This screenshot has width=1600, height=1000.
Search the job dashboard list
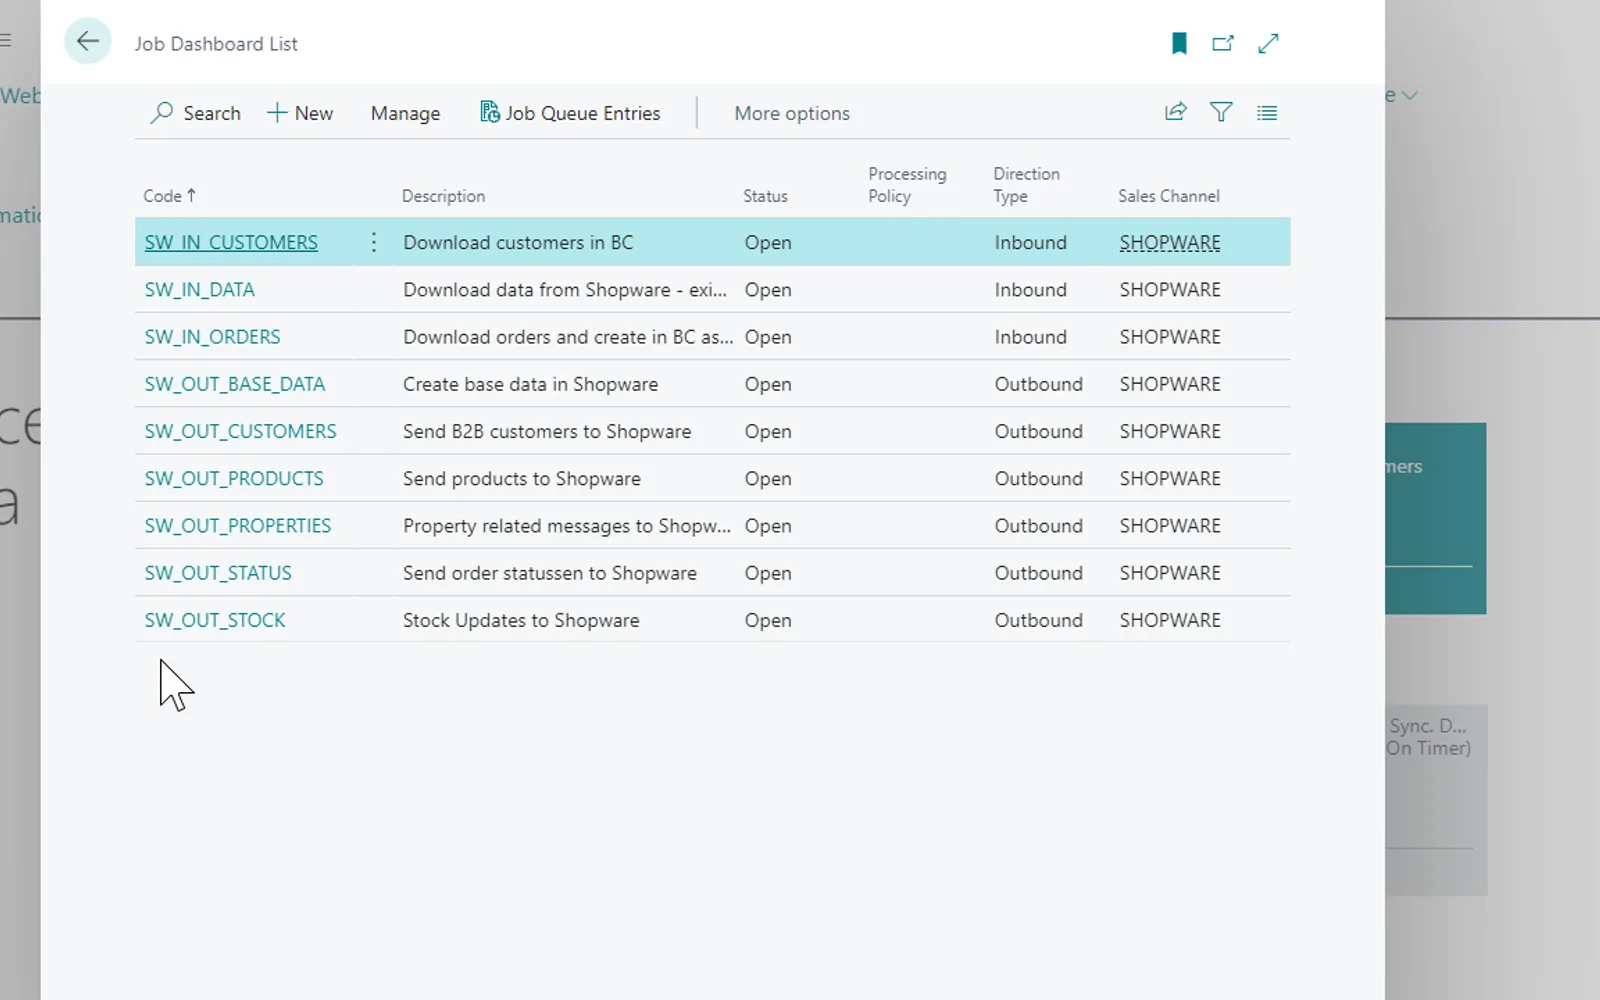(196, 113)
